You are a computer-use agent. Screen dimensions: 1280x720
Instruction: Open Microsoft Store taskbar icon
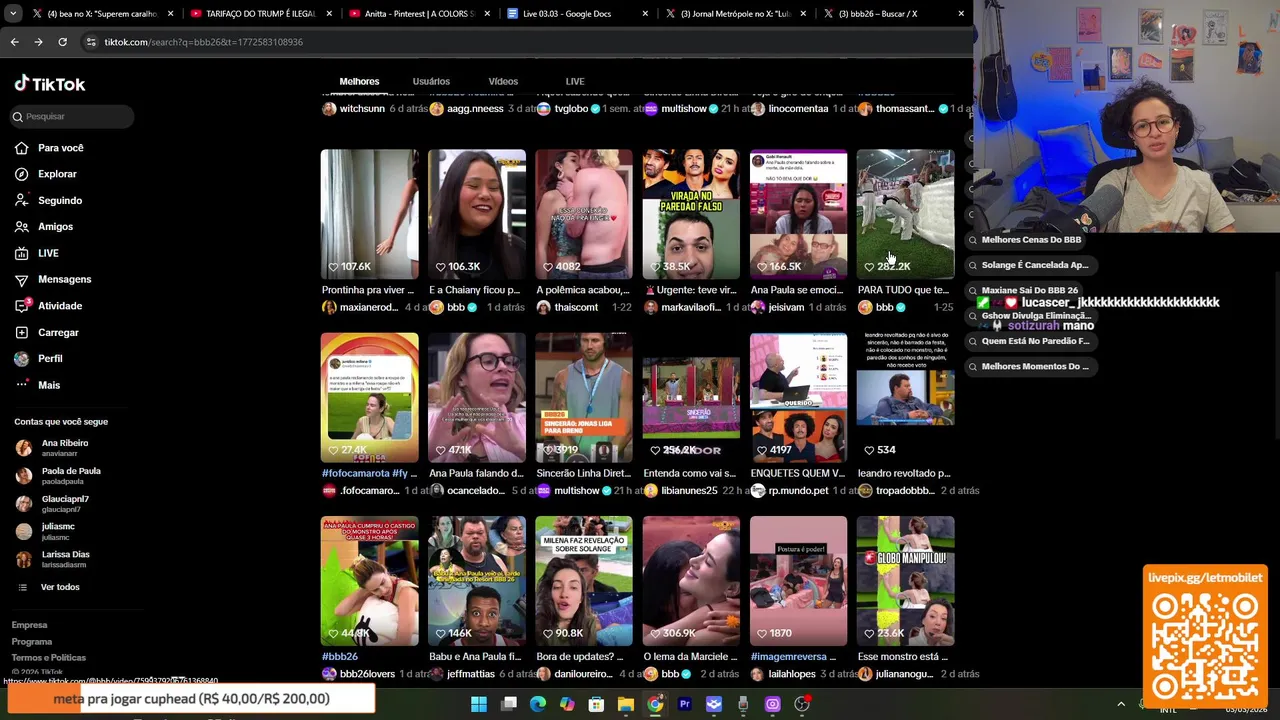click(596, 704)
